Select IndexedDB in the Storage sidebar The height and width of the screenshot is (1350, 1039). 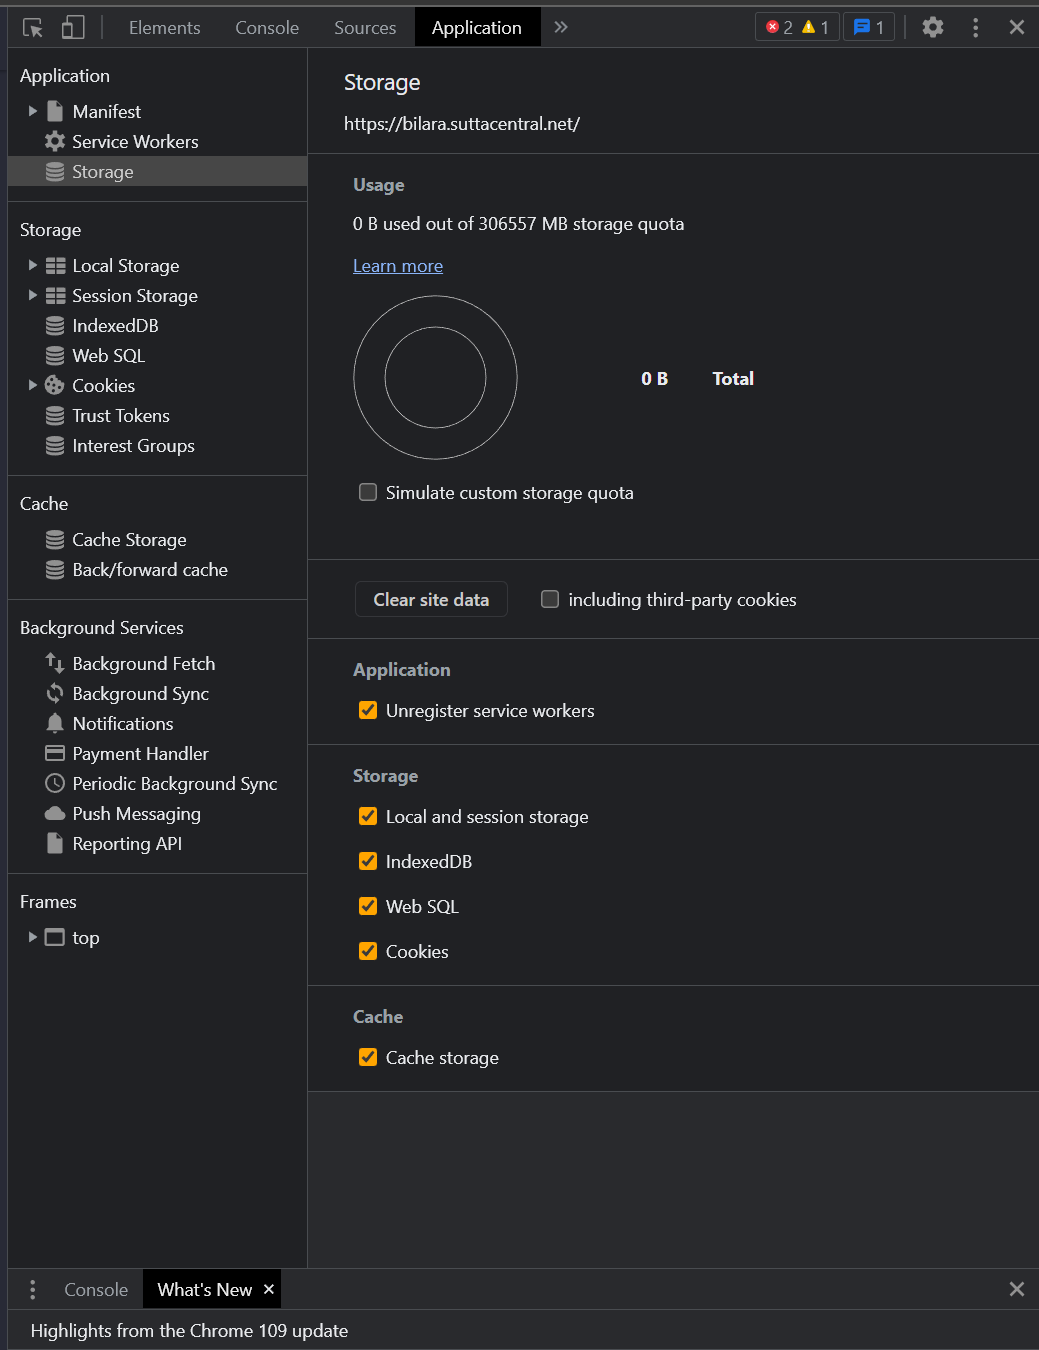(x=115, y=326)
